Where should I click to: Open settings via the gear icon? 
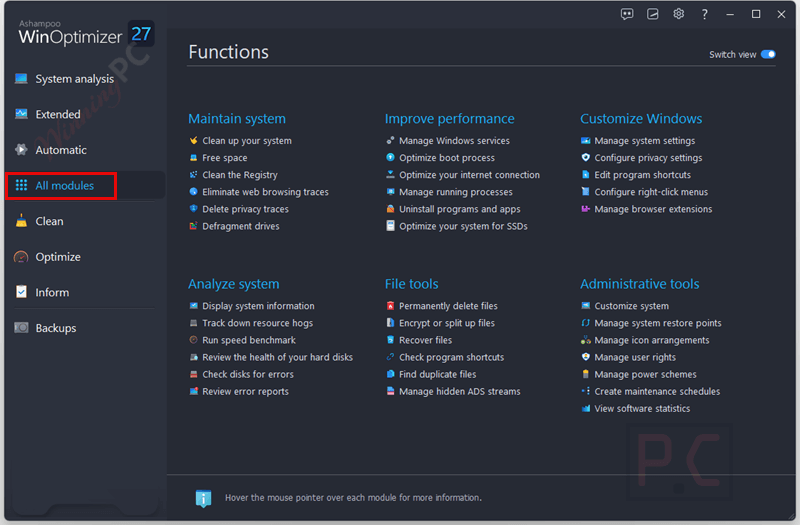[x=679, y=14]
